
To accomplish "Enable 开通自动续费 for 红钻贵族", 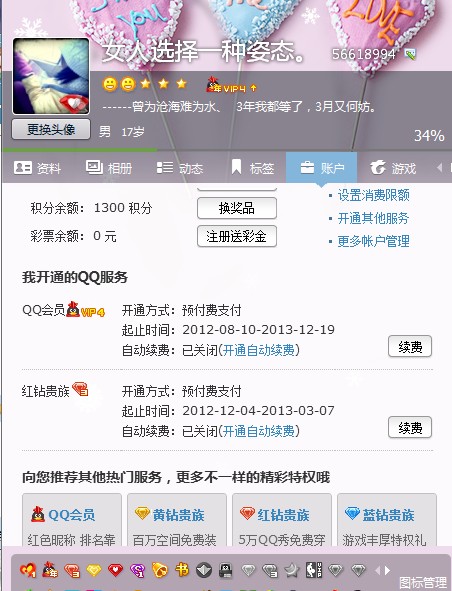I will click(259, 431).
